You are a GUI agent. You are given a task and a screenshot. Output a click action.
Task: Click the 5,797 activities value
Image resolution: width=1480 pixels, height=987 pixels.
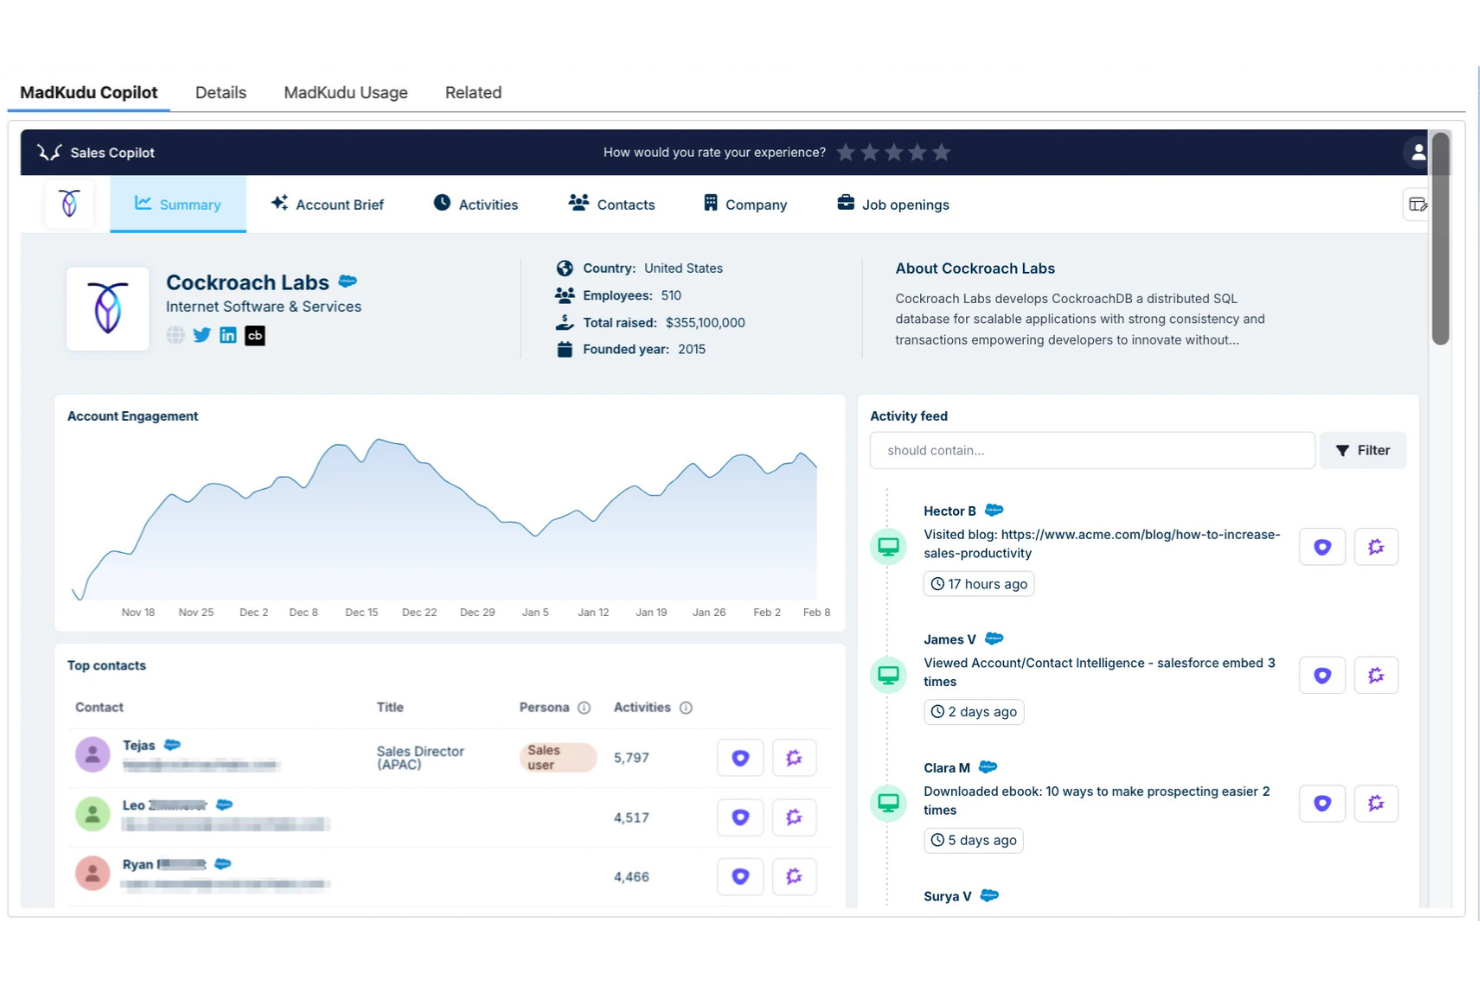[x=631, y=758]
